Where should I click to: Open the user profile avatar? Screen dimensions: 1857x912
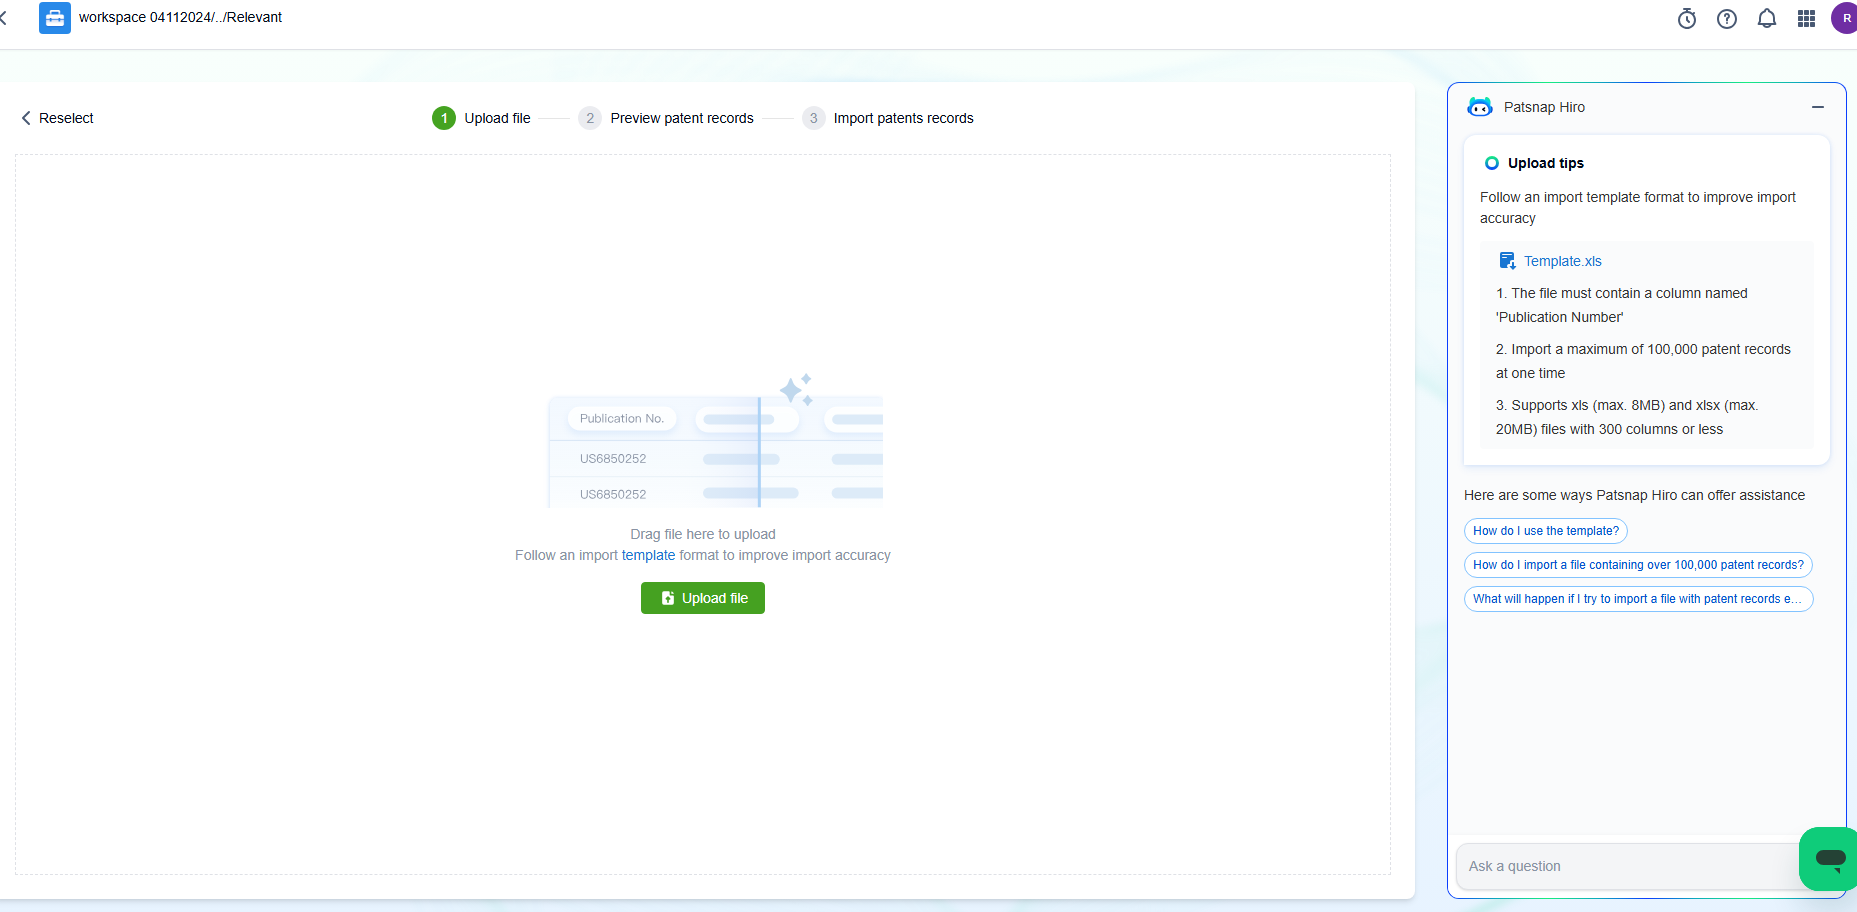tap(1845, 18)
